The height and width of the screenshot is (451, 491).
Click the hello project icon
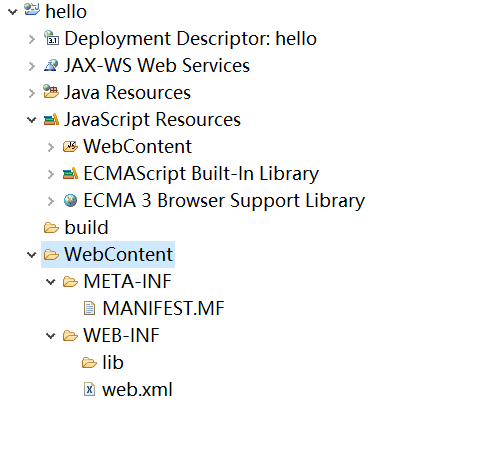[32, 9]
